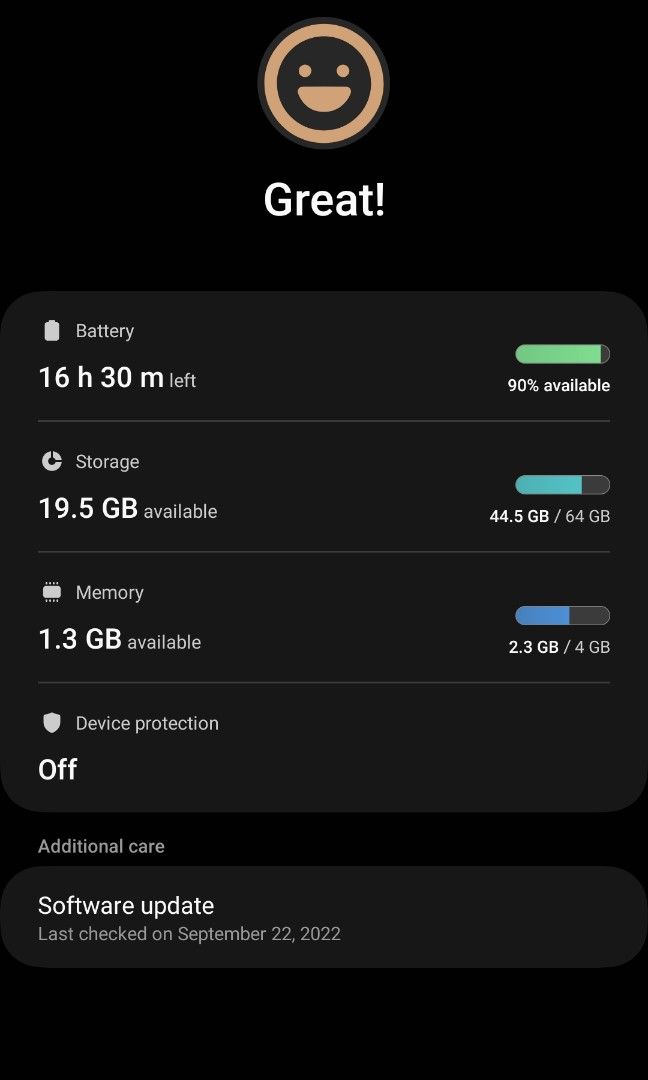Screen dimensions: 648x1080
Task: Tap the 44.5 GB / 64 GB text
Action: 549,517
